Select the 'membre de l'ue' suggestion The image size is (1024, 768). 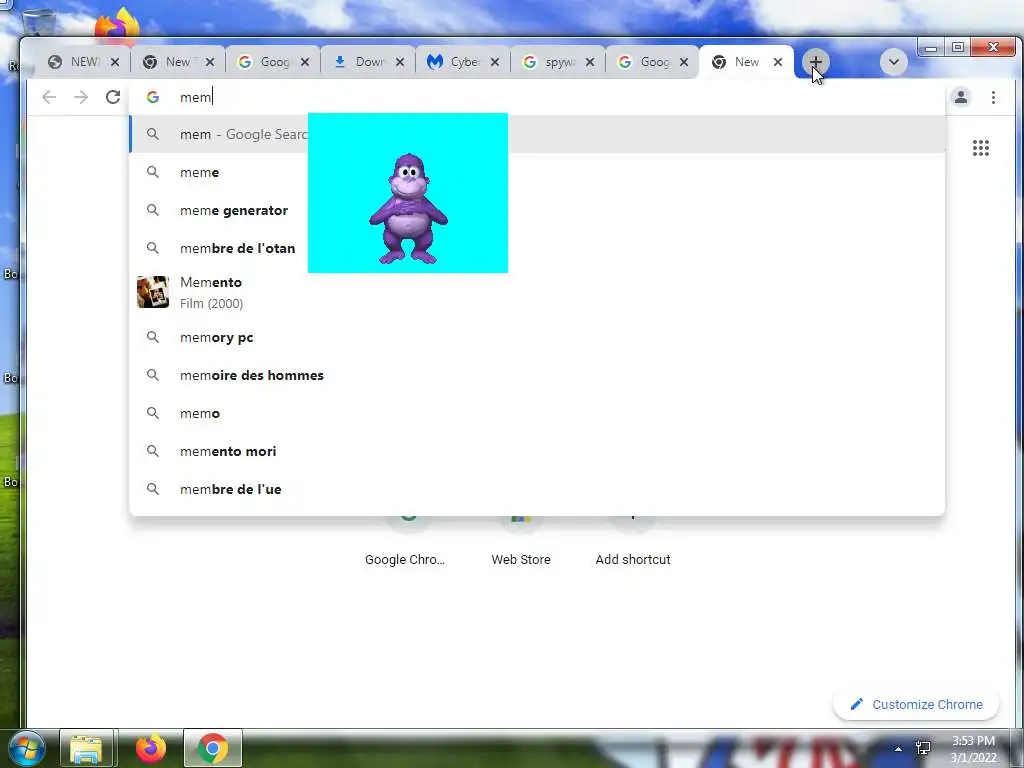tap(537, 489)
